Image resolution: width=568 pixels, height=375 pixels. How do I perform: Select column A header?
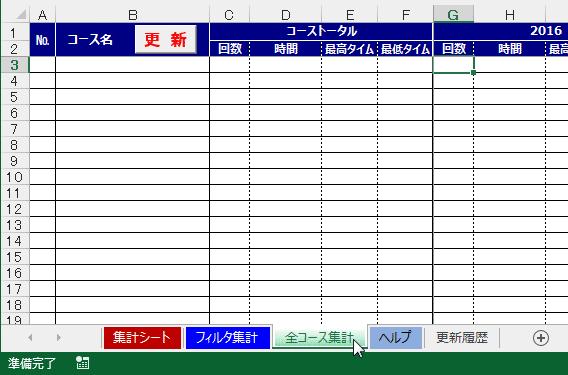pyautogui.click(x=42, y=15)
